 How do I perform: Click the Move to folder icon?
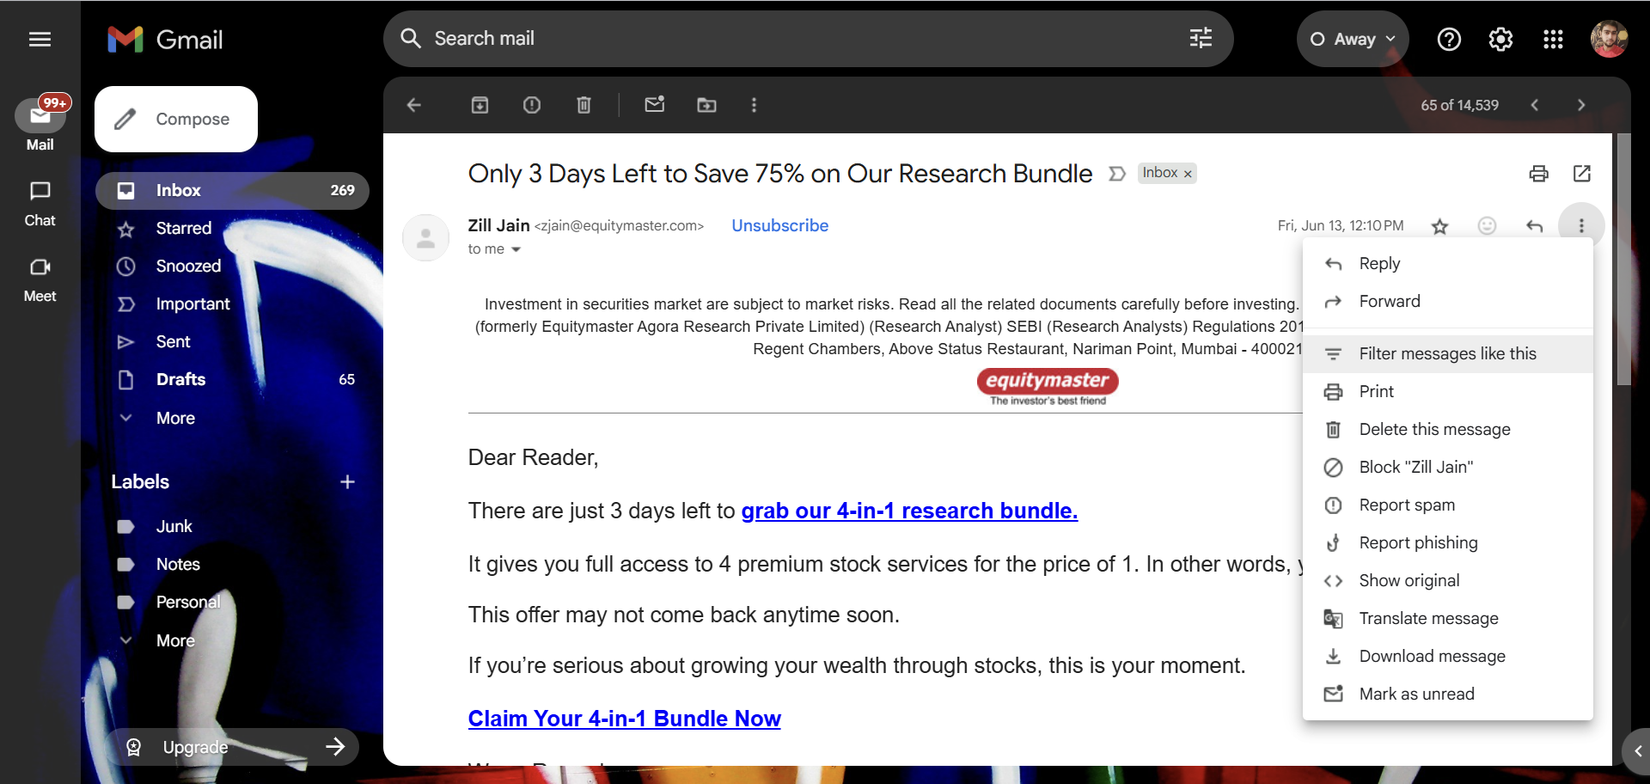(x=707, y=105)
